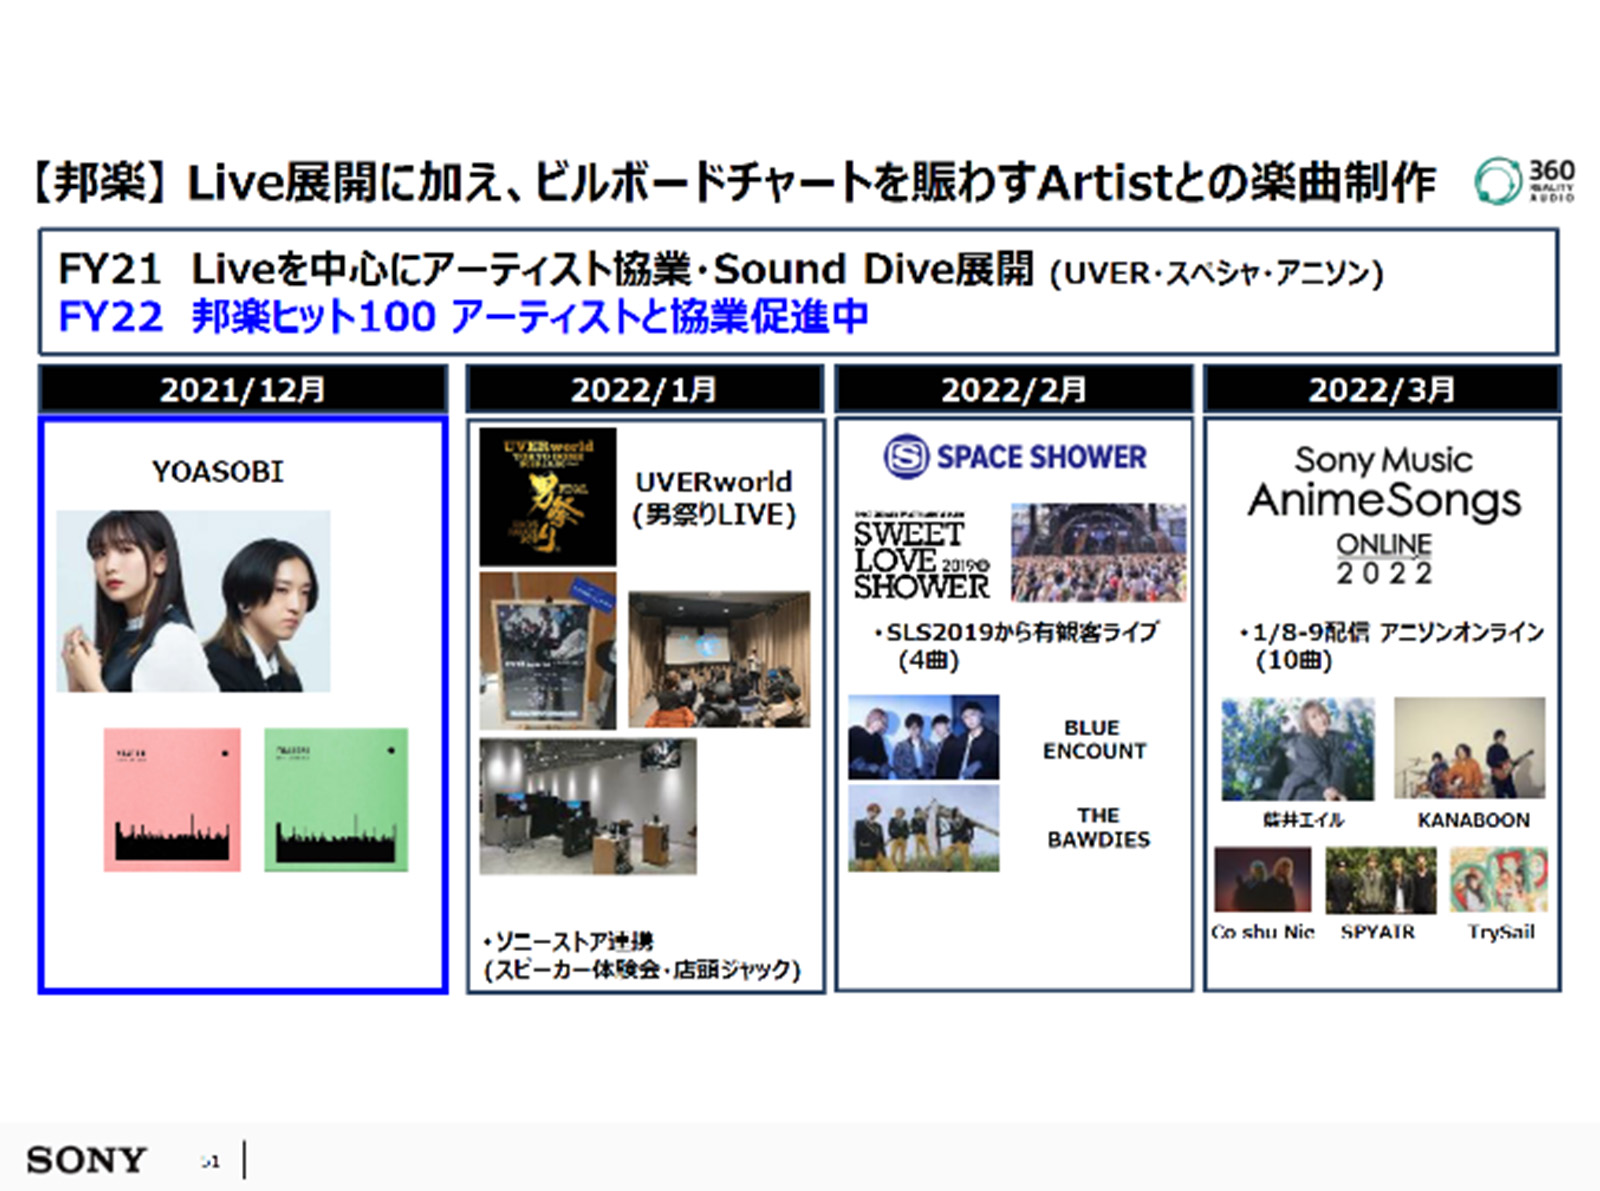
Task: Click the Co shu Nie caption
Action: [x=1263, y=932]
